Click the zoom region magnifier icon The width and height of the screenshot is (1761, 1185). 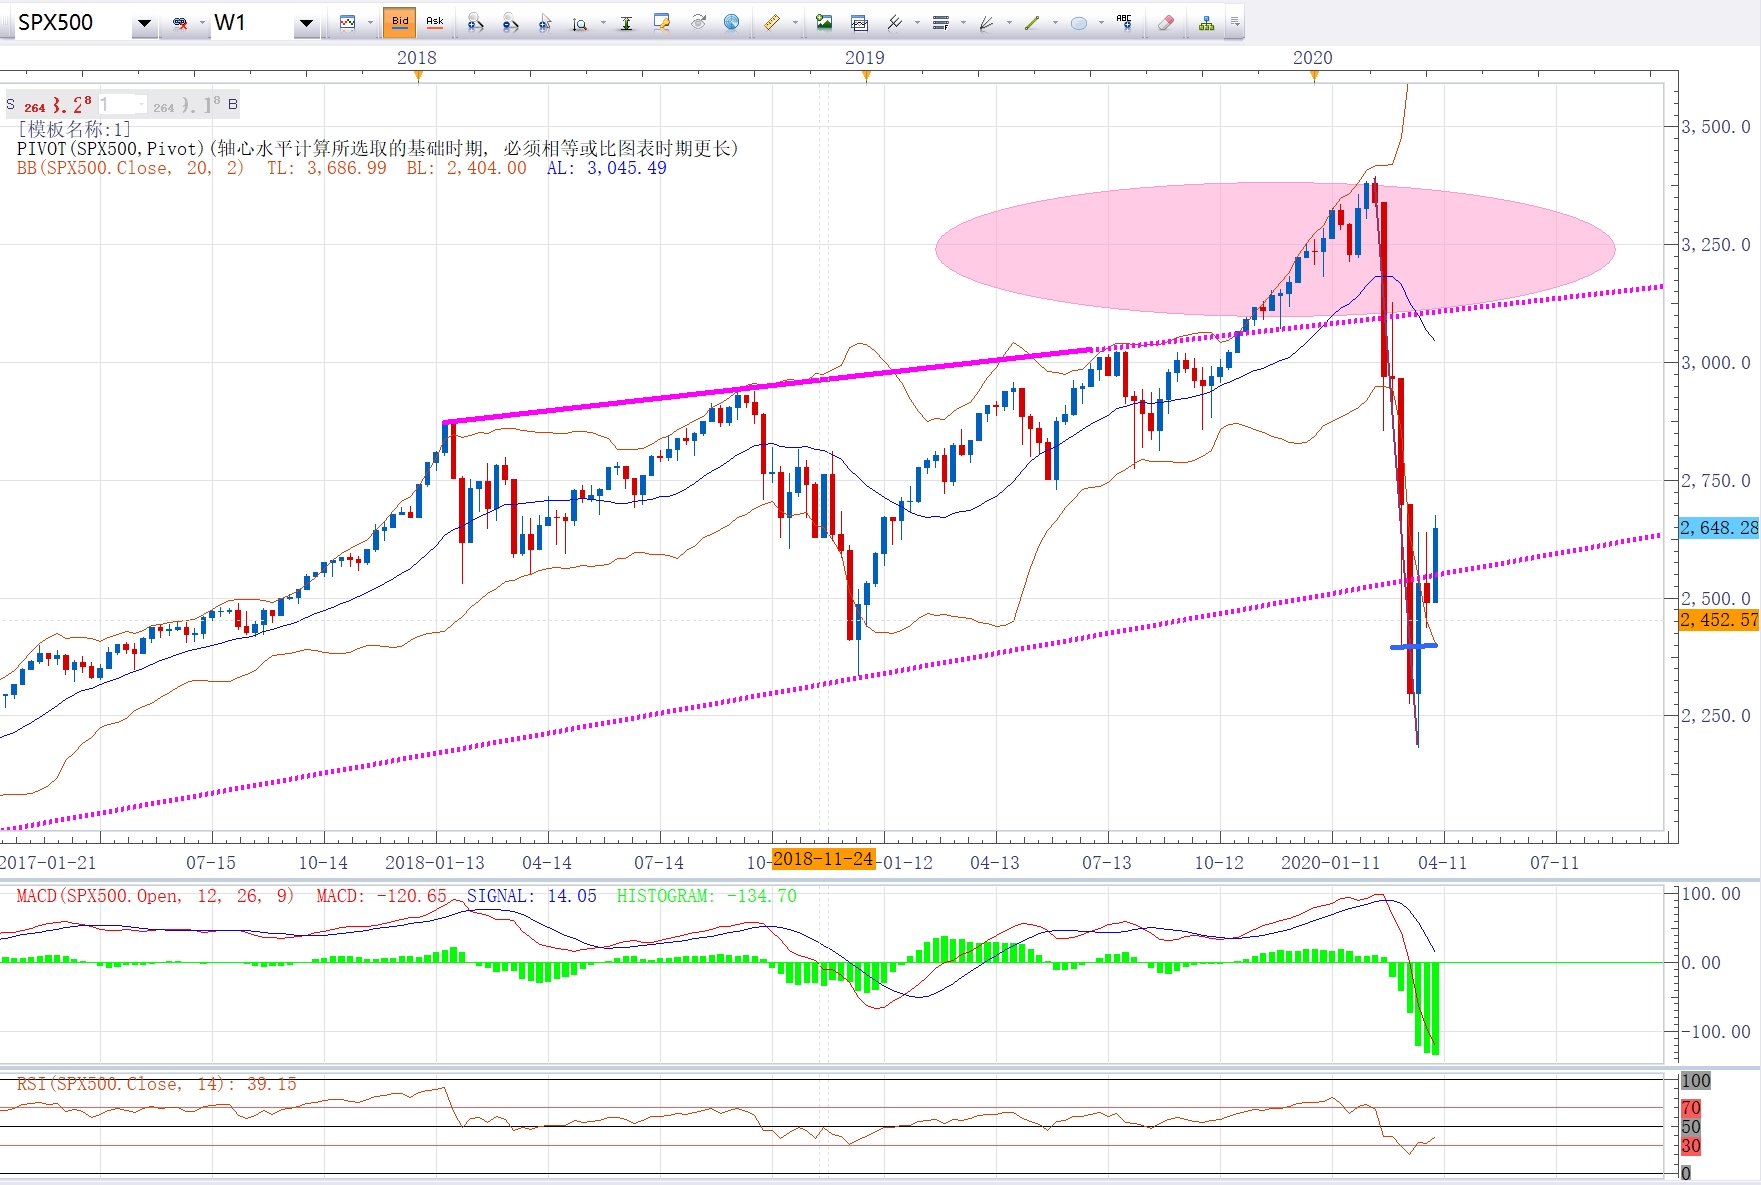point(579,23)
